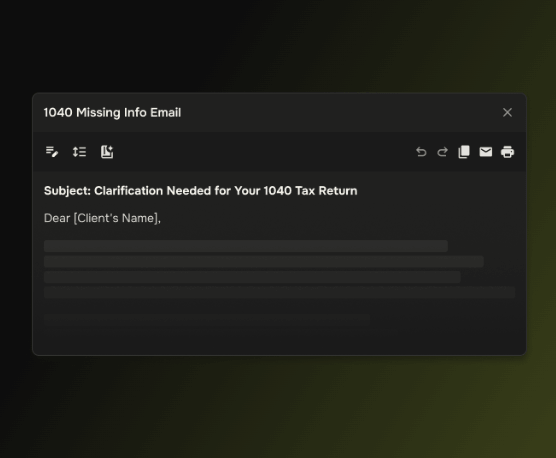Click the fourth full-width loading placeholder line
The width and height of the screenshot is (556, 458).
pyautogui.click(x=279, y=292)
